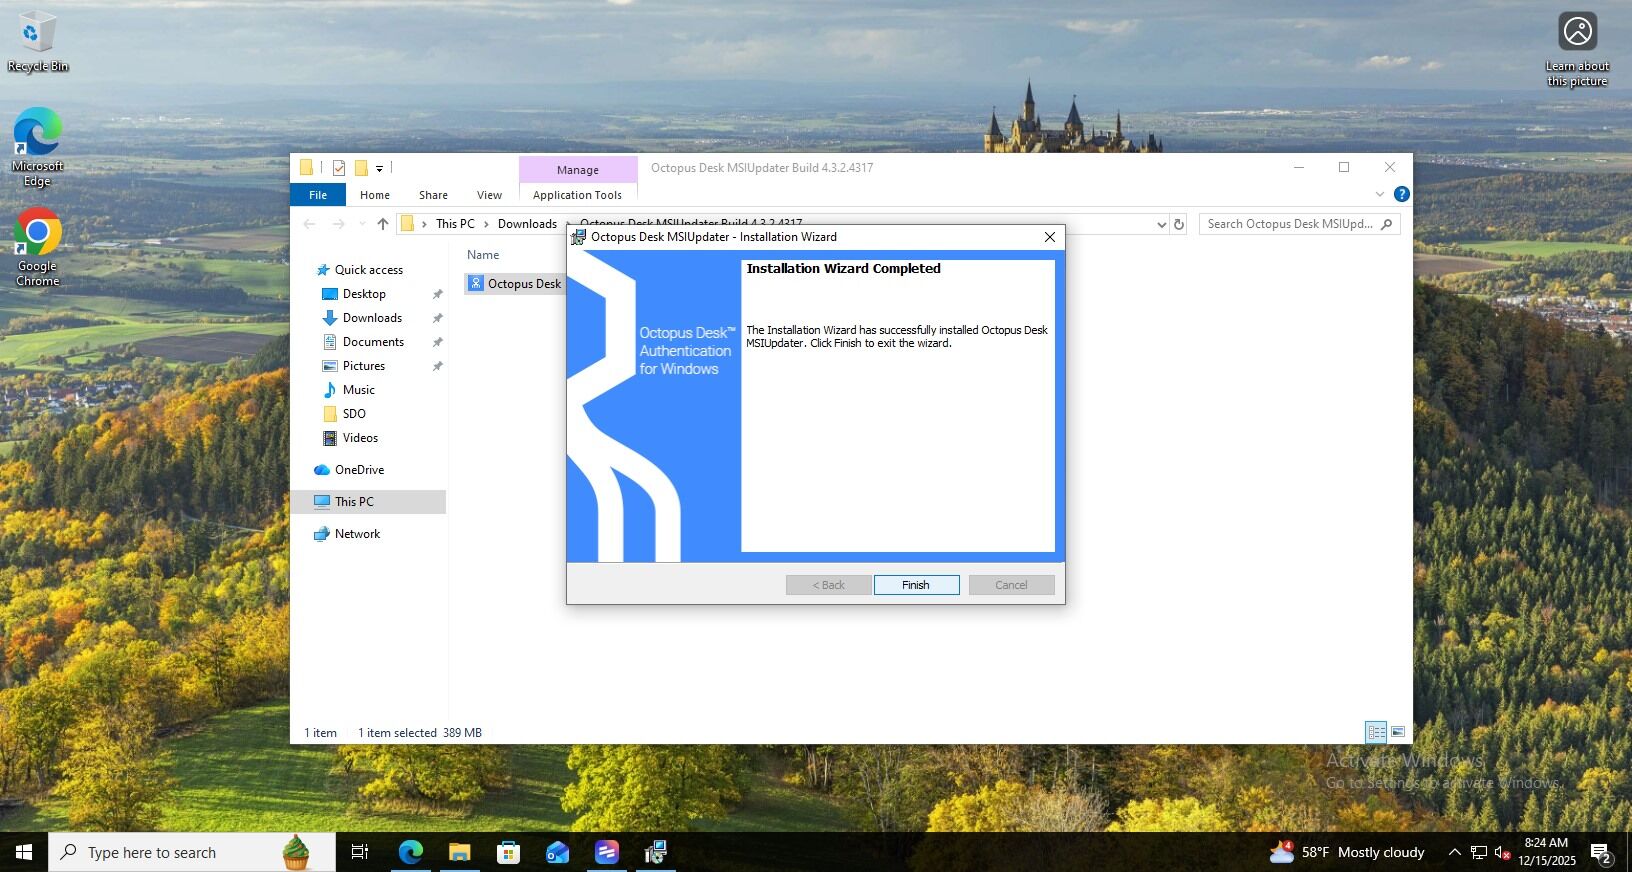Open Microsoft Store from the taskbar

pyautogui.click(x=508, y=852)
